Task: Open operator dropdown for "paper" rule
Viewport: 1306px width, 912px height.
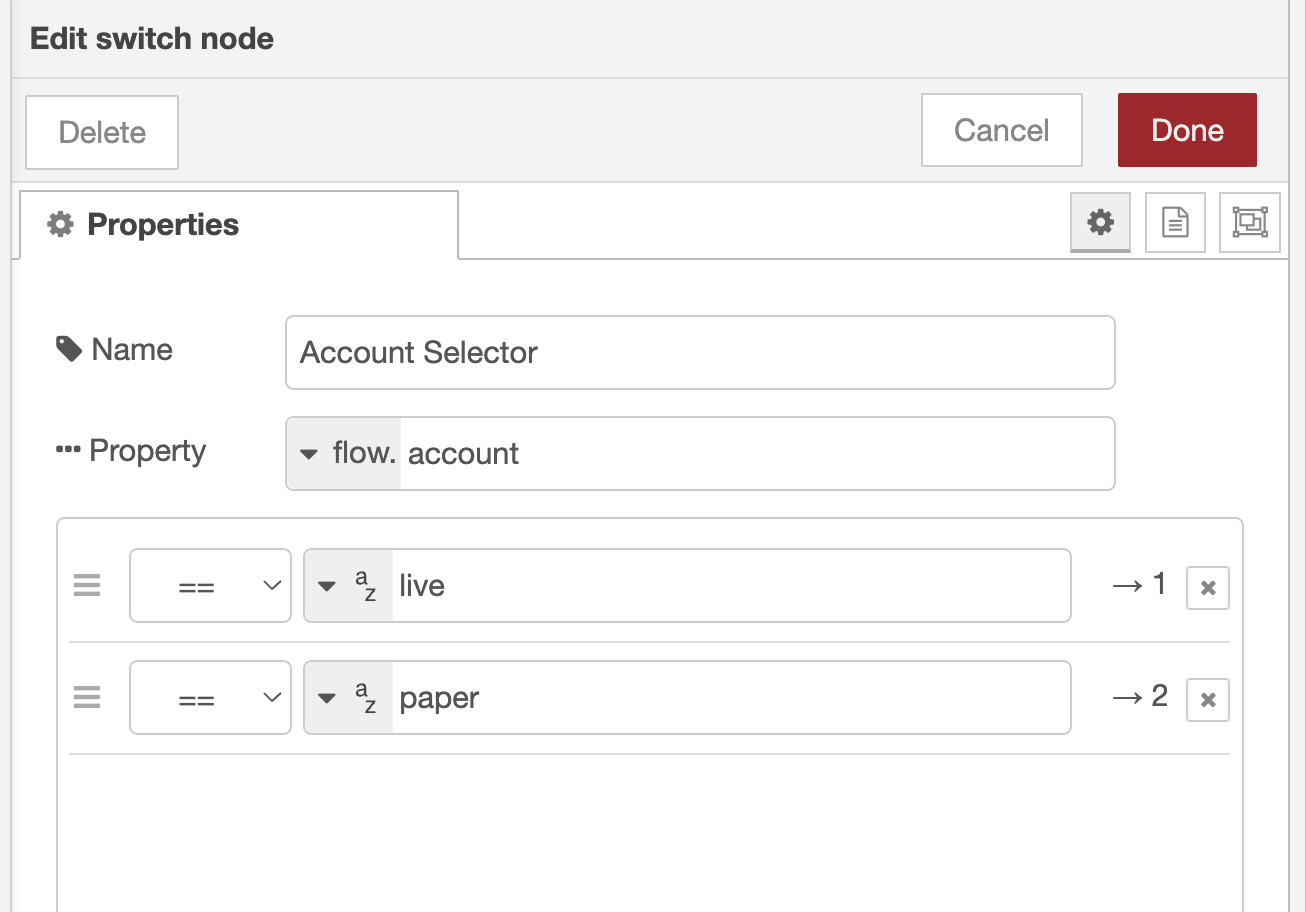Action: click(210, 698)
